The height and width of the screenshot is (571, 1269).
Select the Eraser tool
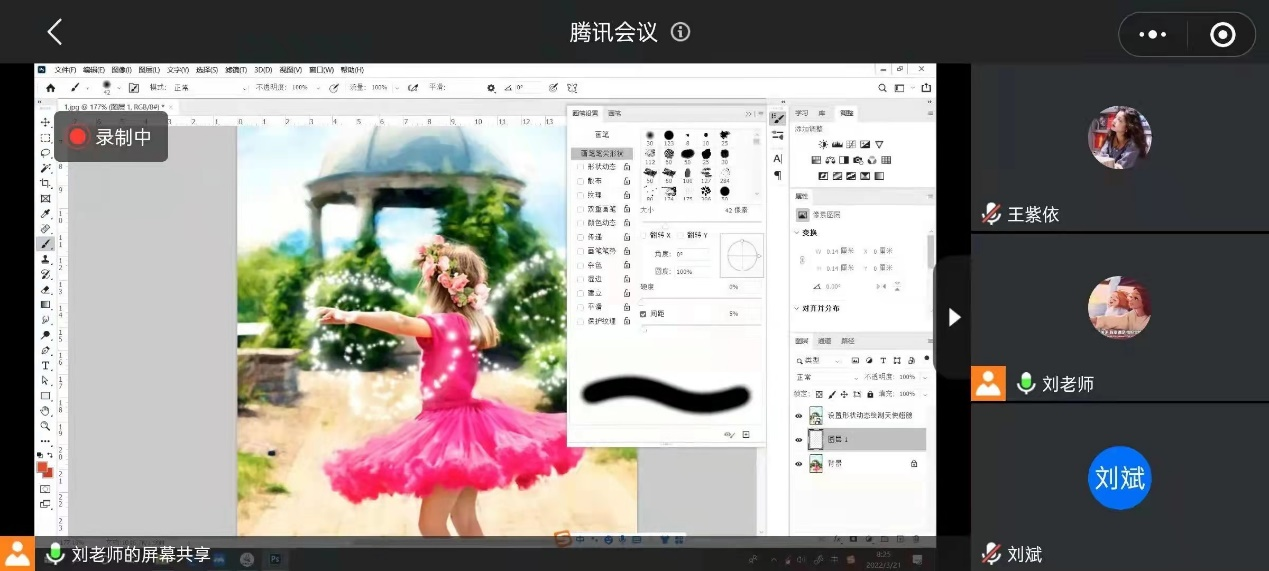45,289
